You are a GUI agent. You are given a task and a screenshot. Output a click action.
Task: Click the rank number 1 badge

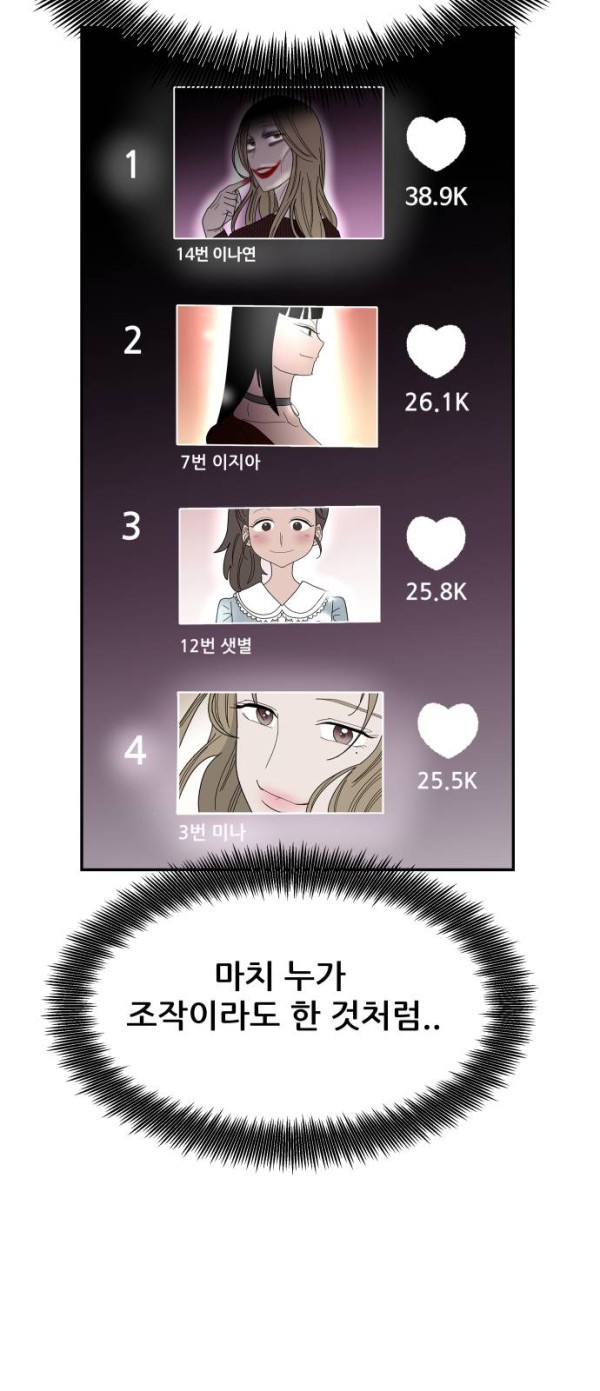131,165
